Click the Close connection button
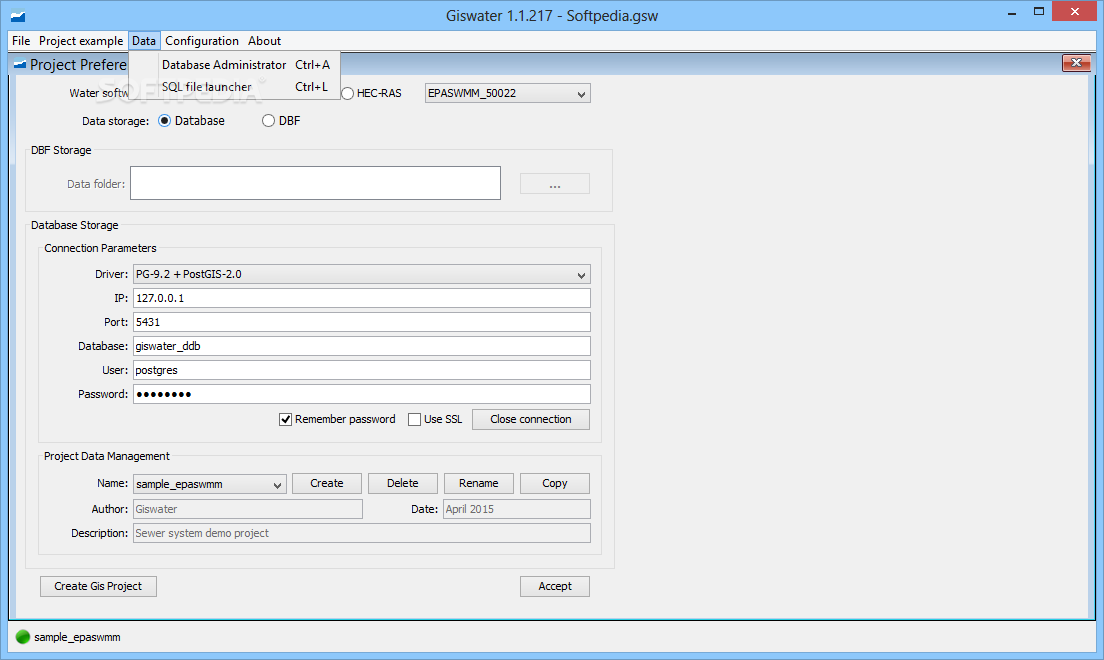Image resolution: width=1104 pixels, height=660 pixels. click(531, 419)
